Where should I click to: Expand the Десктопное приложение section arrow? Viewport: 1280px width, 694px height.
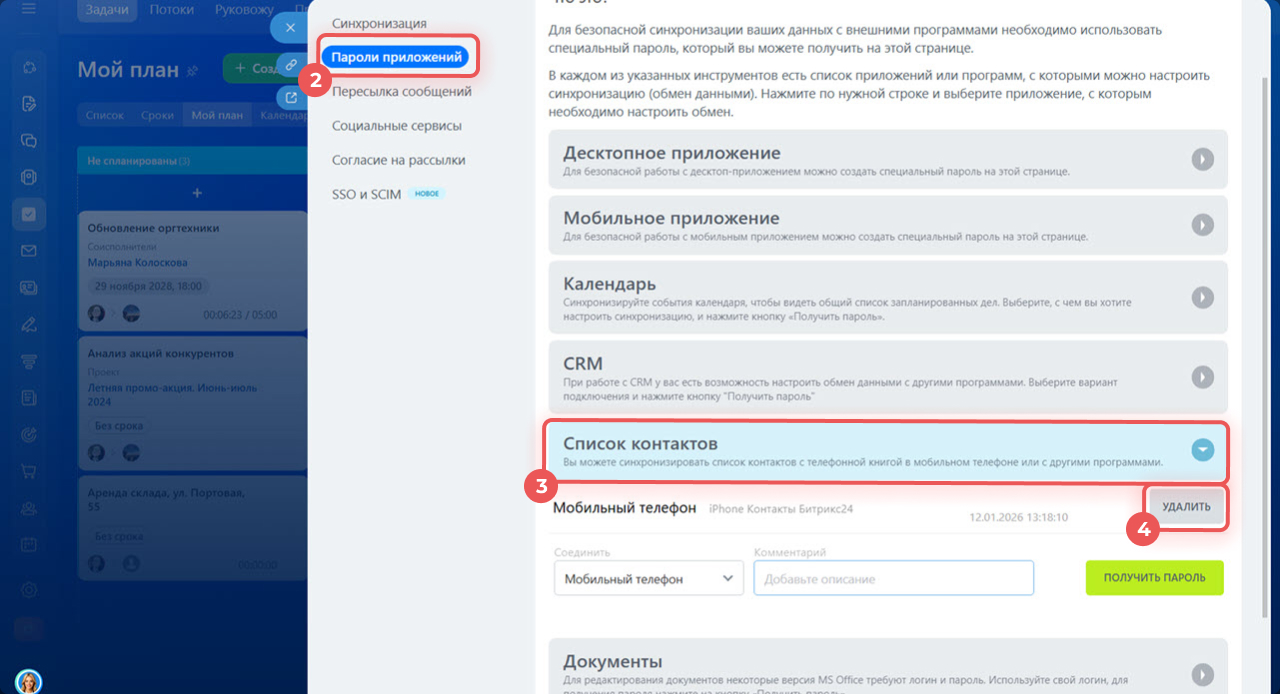[1202, 159]
